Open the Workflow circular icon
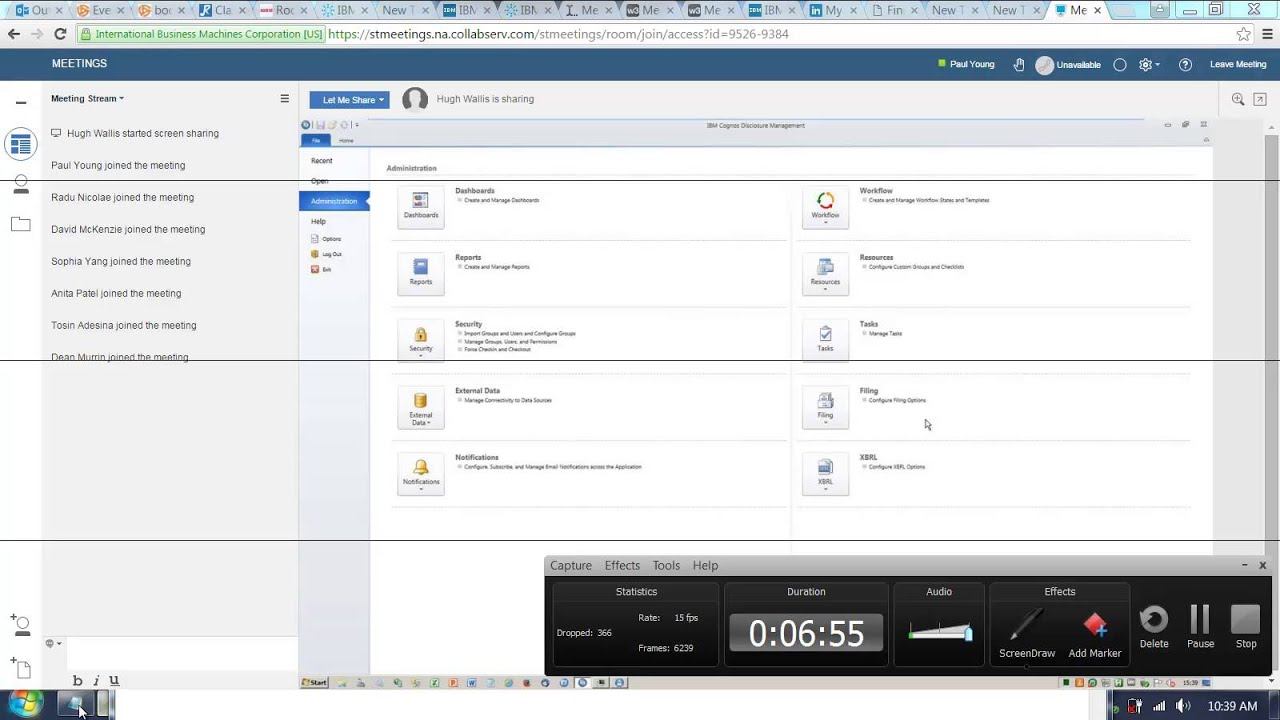 click(x=825, y=206)
